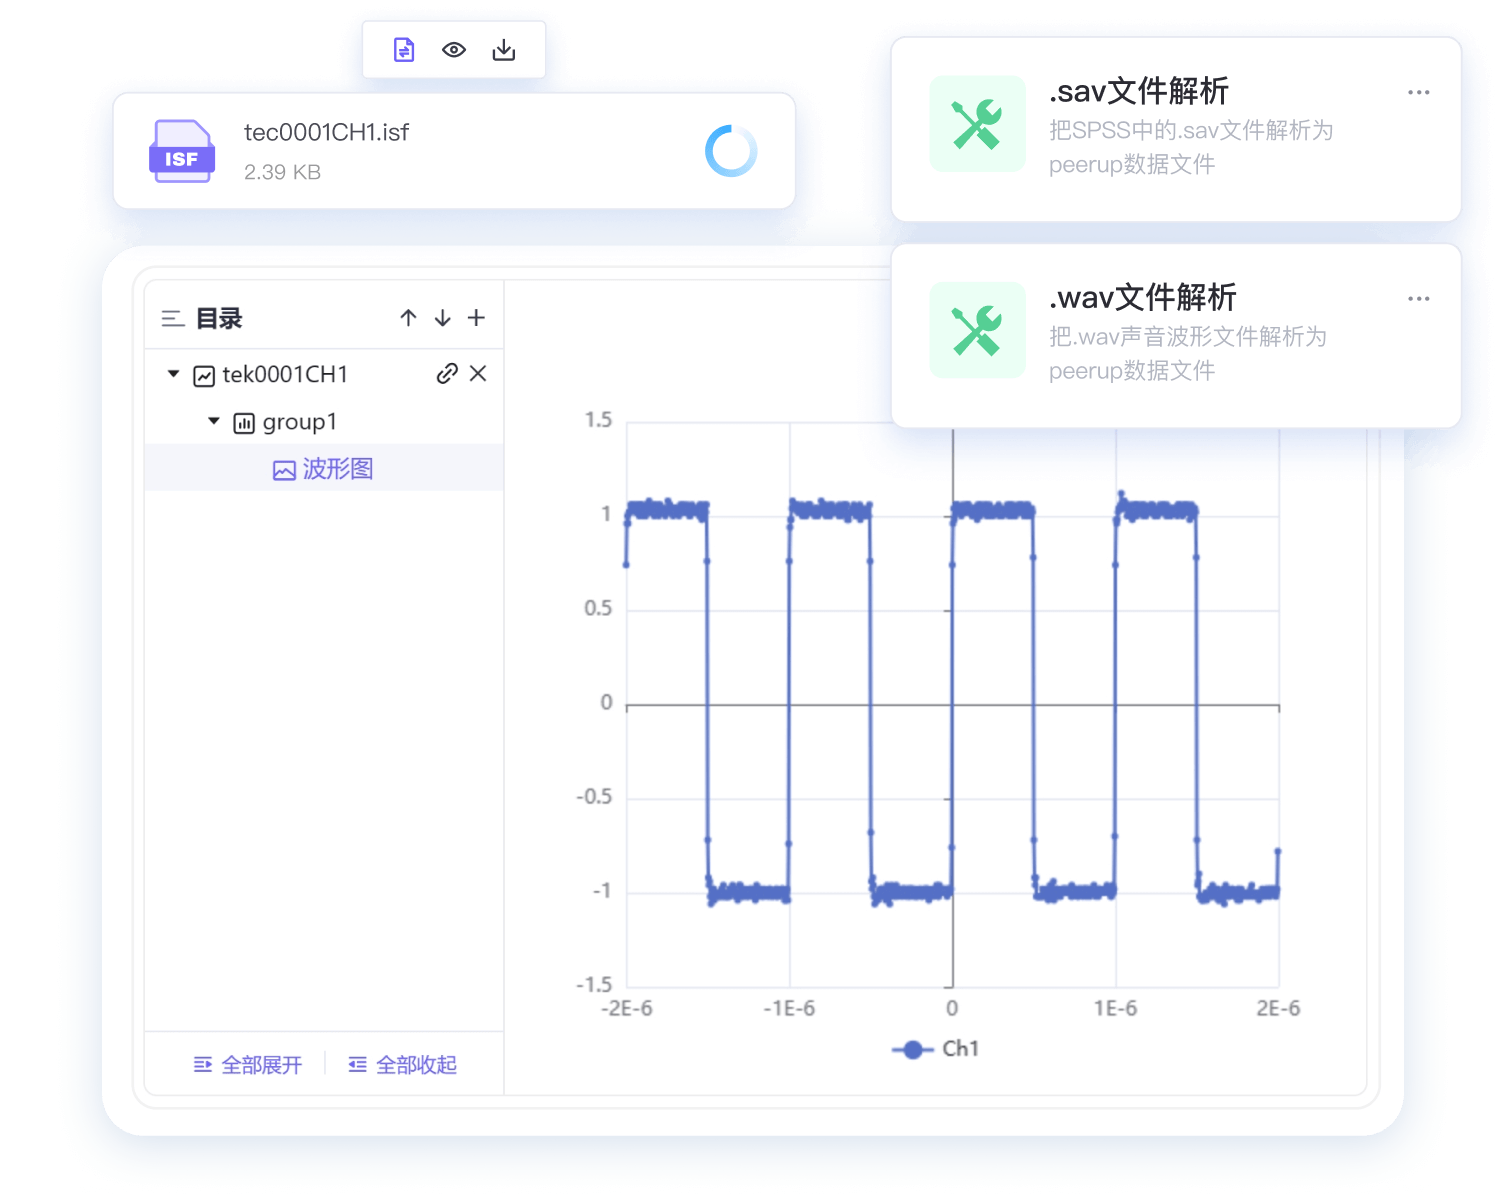
Task: Click the 1E-6 x-axis label
Action: [x=1115, y=1008]
